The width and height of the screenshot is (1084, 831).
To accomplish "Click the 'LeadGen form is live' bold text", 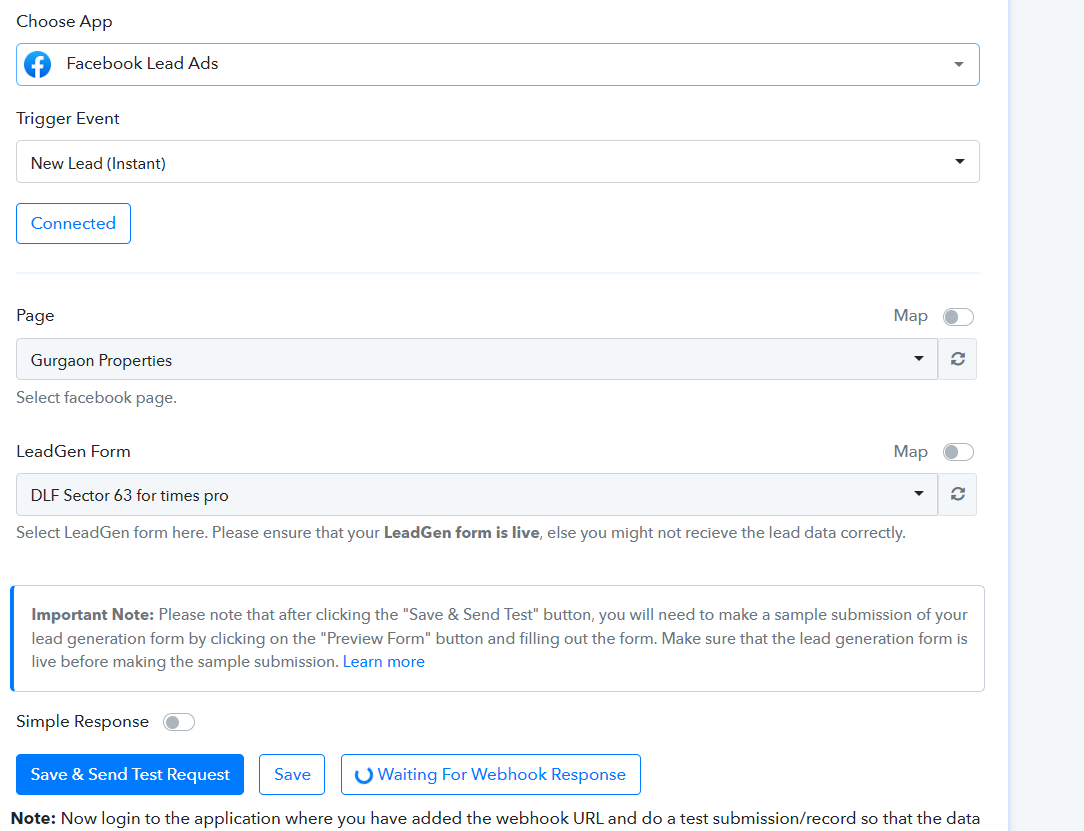I will coord(461,533).
